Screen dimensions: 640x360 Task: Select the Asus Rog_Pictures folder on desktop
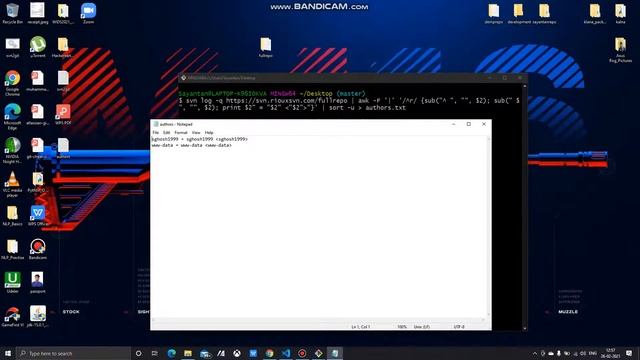620,50
